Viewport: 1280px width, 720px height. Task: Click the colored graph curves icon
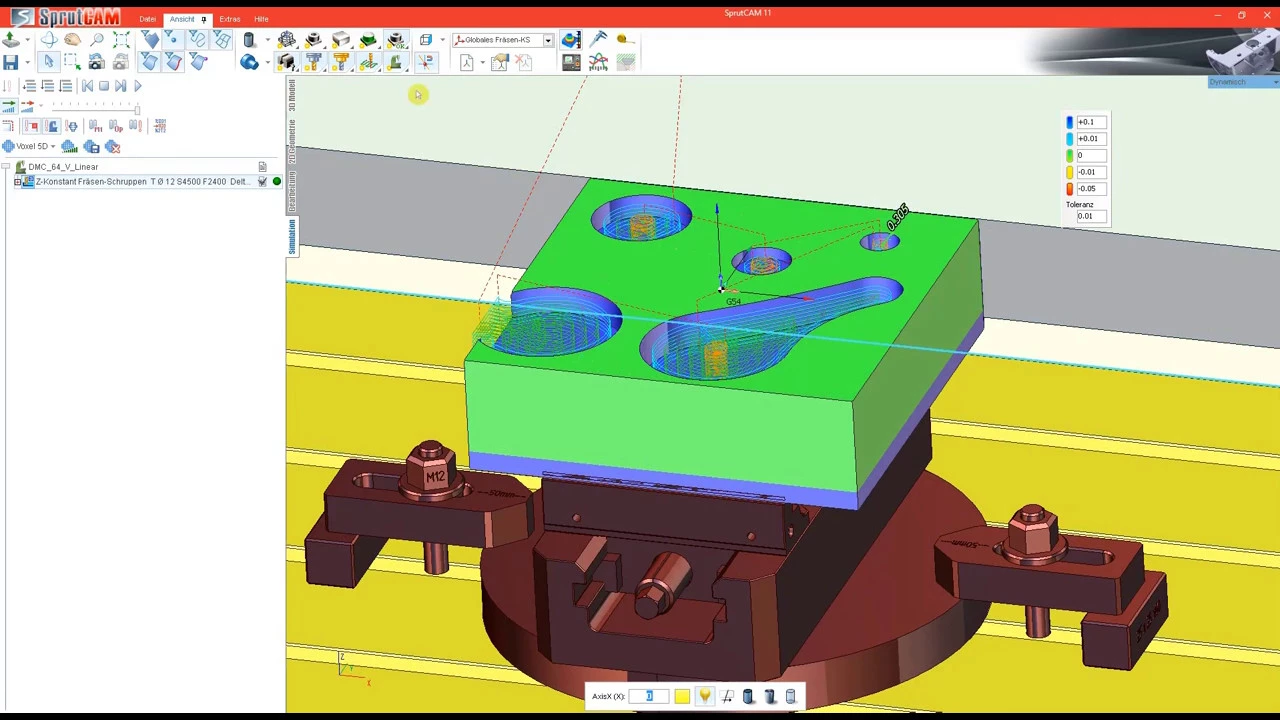598,62
